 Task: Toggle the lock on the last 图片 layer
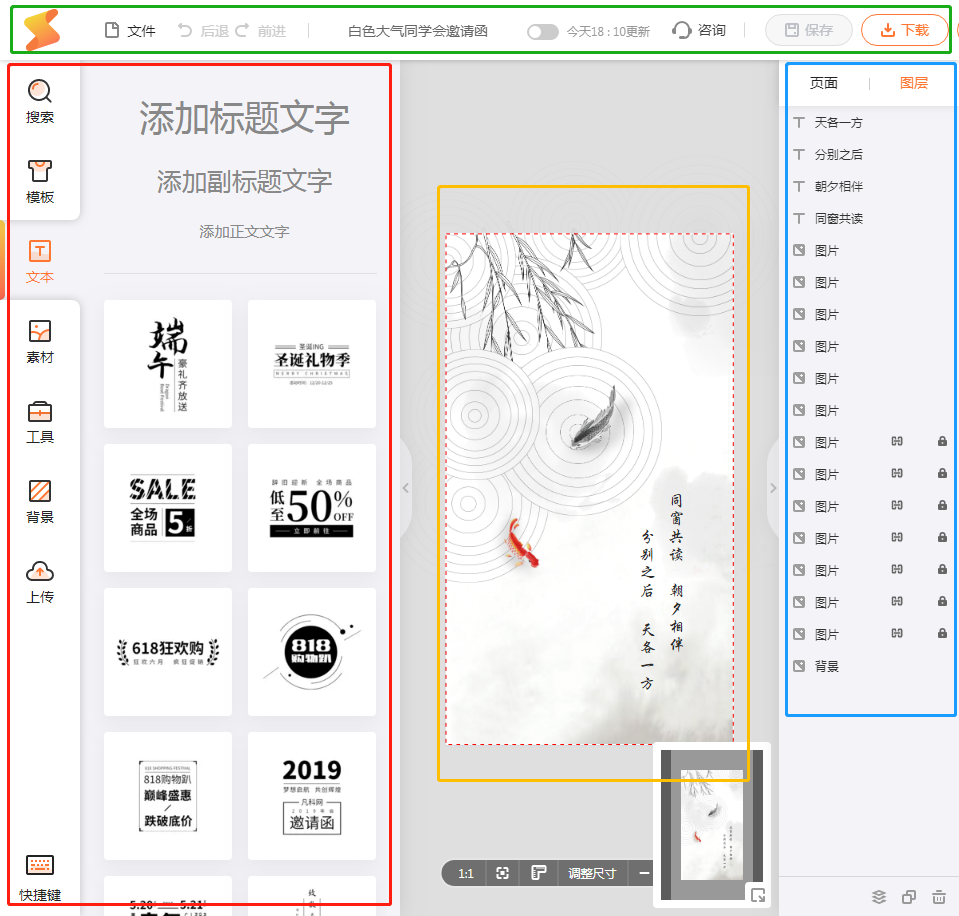point(942,633)
